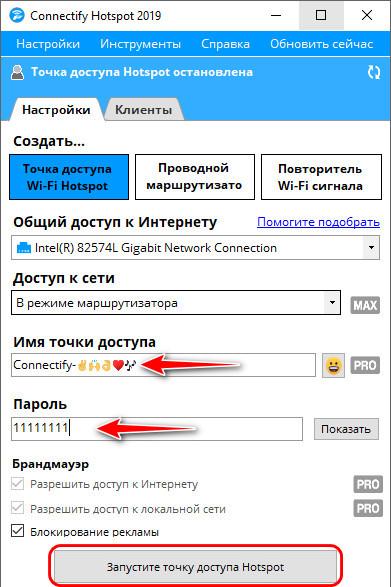Open the Справка menu

point(225,44)
